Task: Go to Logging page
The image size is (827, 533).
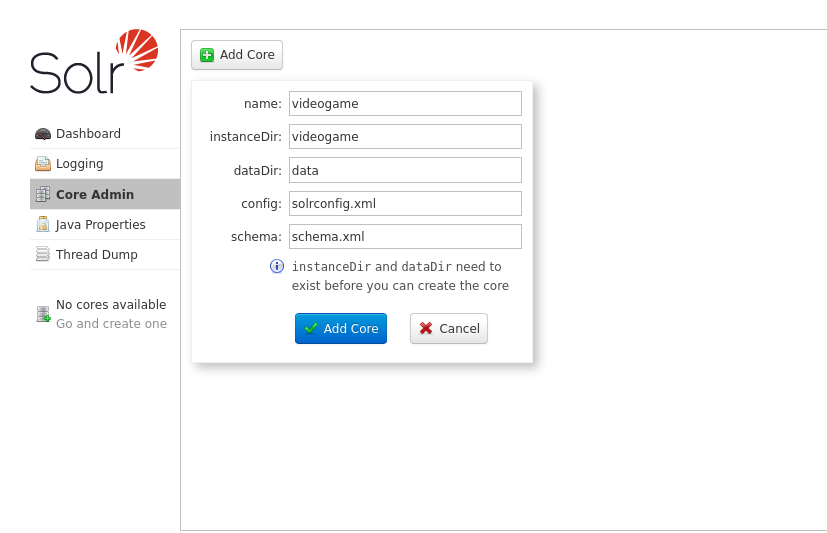Action: [x=79, y=164]
